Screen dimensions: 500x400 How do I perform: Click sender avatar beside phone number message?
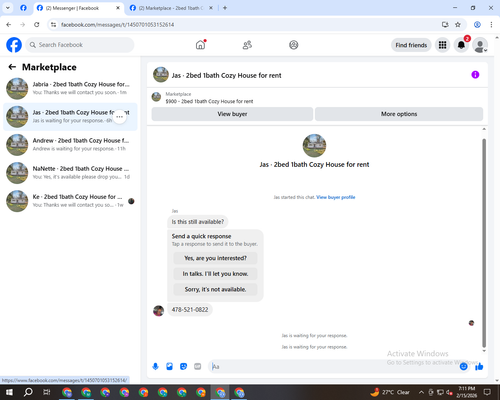coord(158,311)
